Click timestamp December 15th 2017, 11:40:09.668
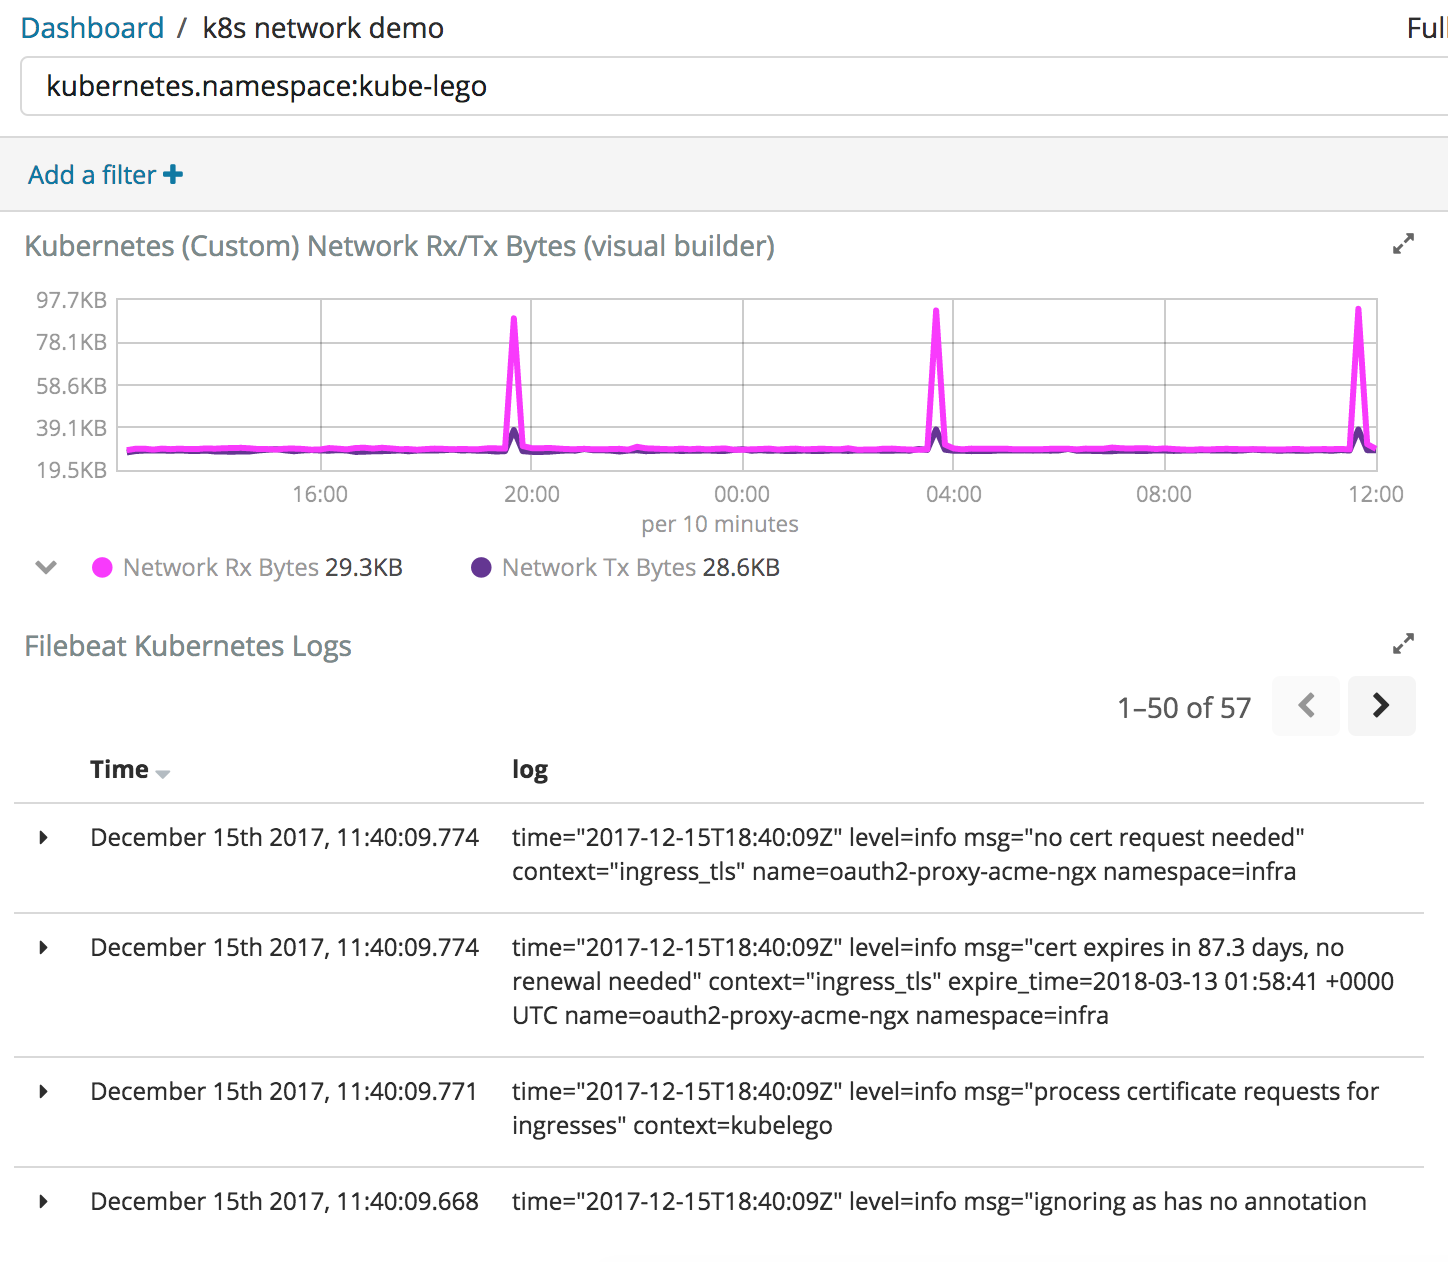1448x1262 pixels. pos(284,1201)
